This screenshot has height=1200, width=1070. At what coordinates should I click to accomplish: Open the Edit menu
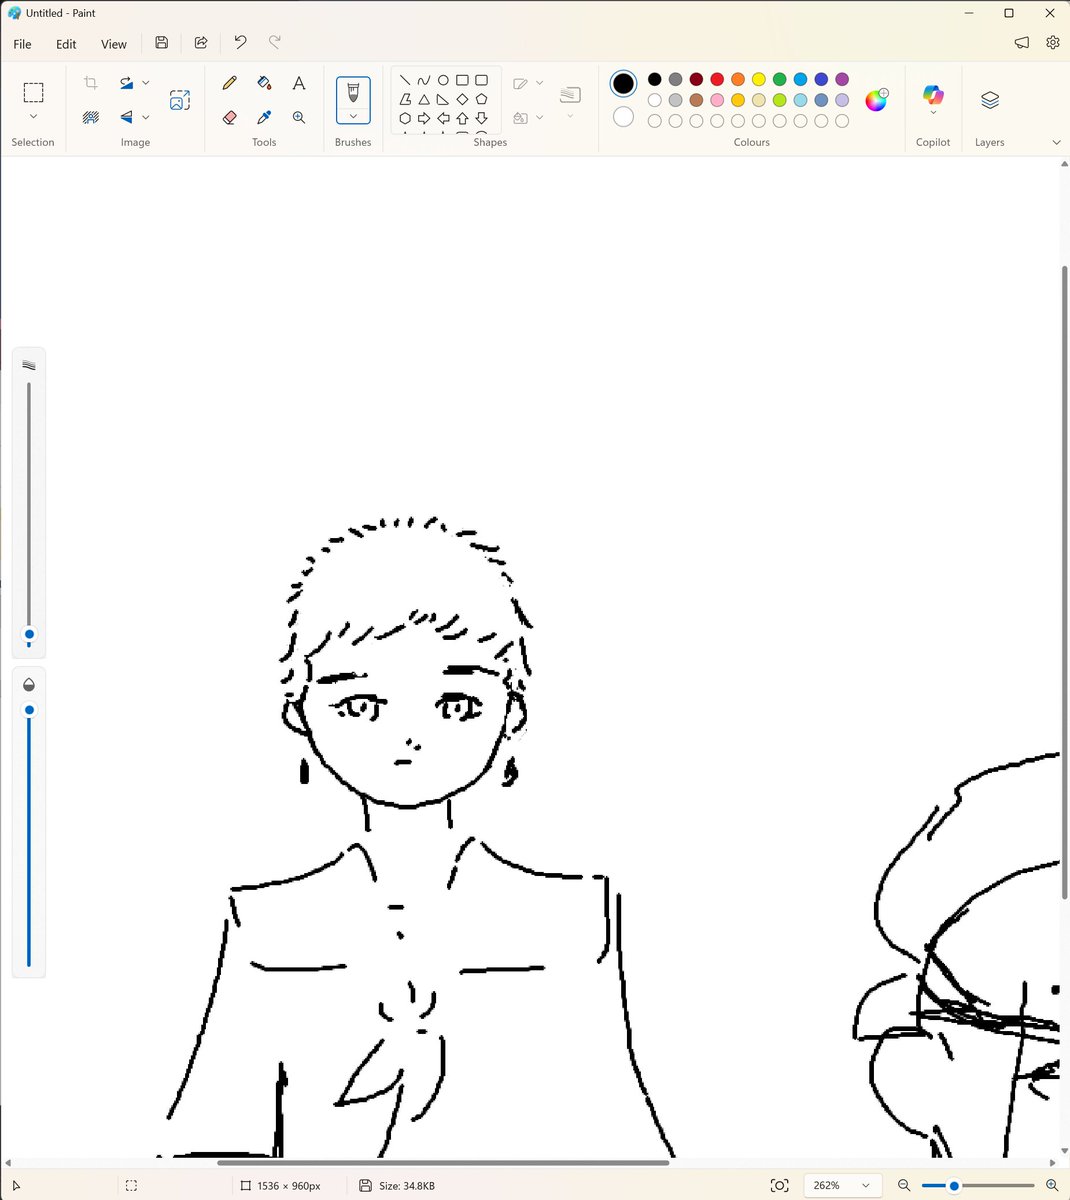click(66, 44)
